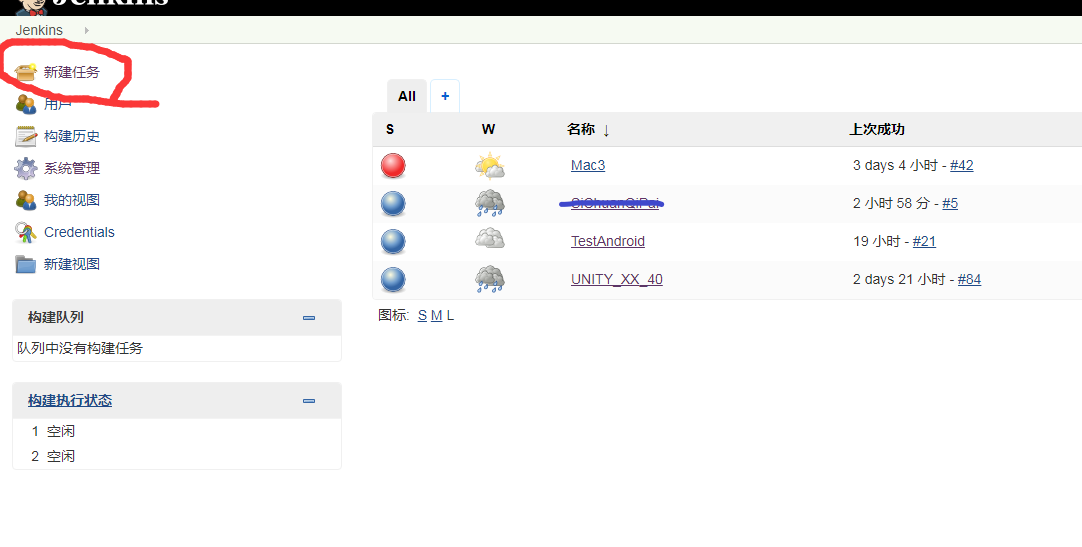Open TestAndroid build #21
Screen dimensions: 1082x547
point(924,241)
